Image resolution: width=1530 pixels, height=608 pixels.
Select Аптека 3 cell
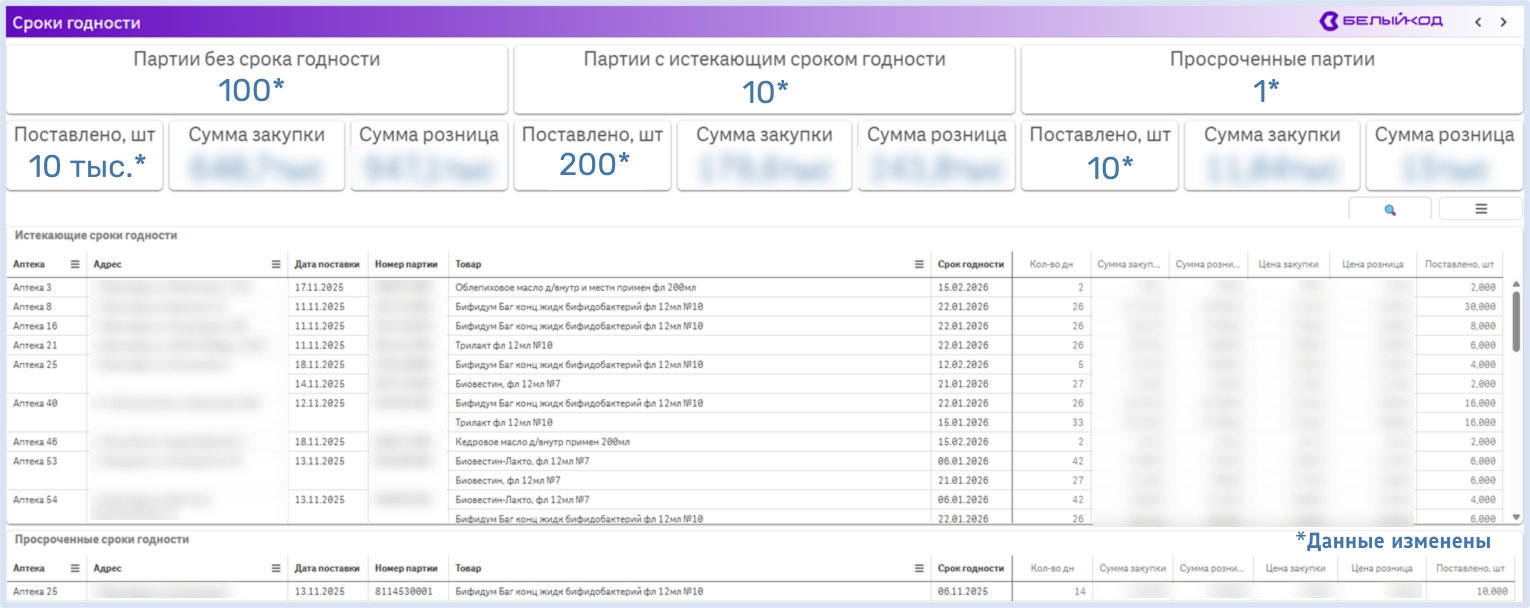click(x=47, y=287)
